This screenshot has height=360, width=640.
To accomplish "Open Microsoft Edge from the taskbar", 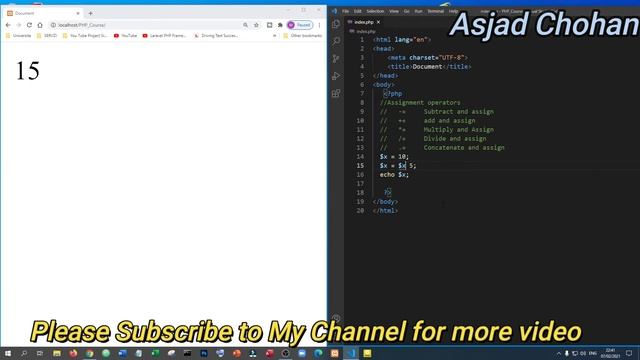I will click(318, 353).
